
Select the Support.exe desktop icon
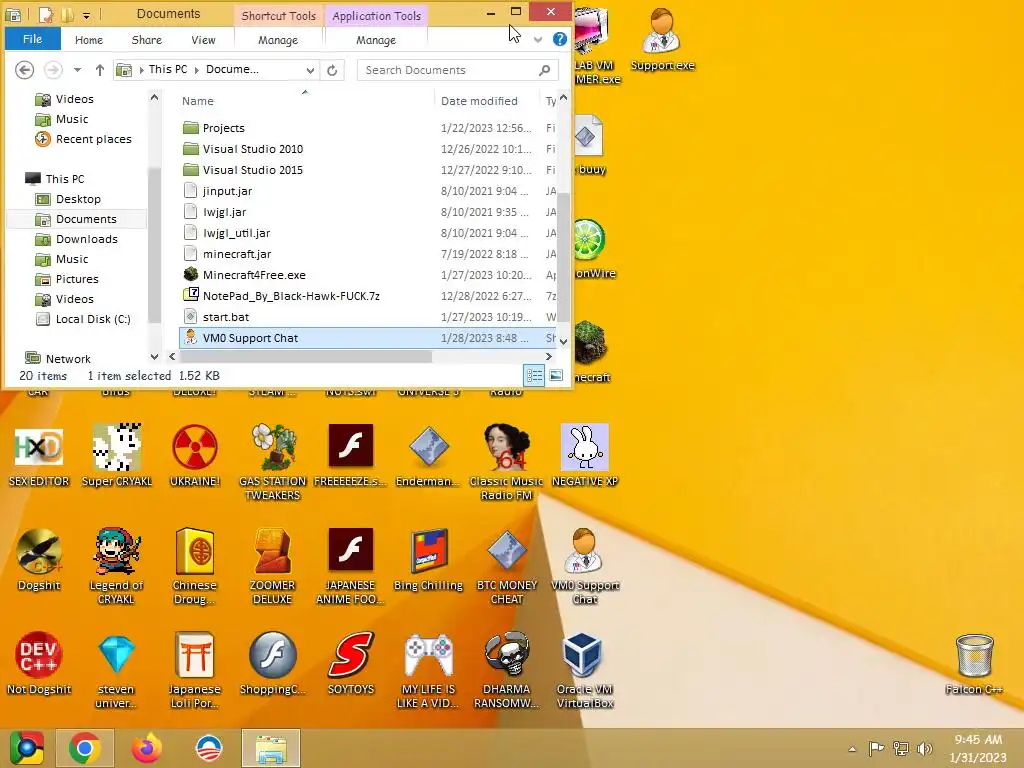(662, 39)
